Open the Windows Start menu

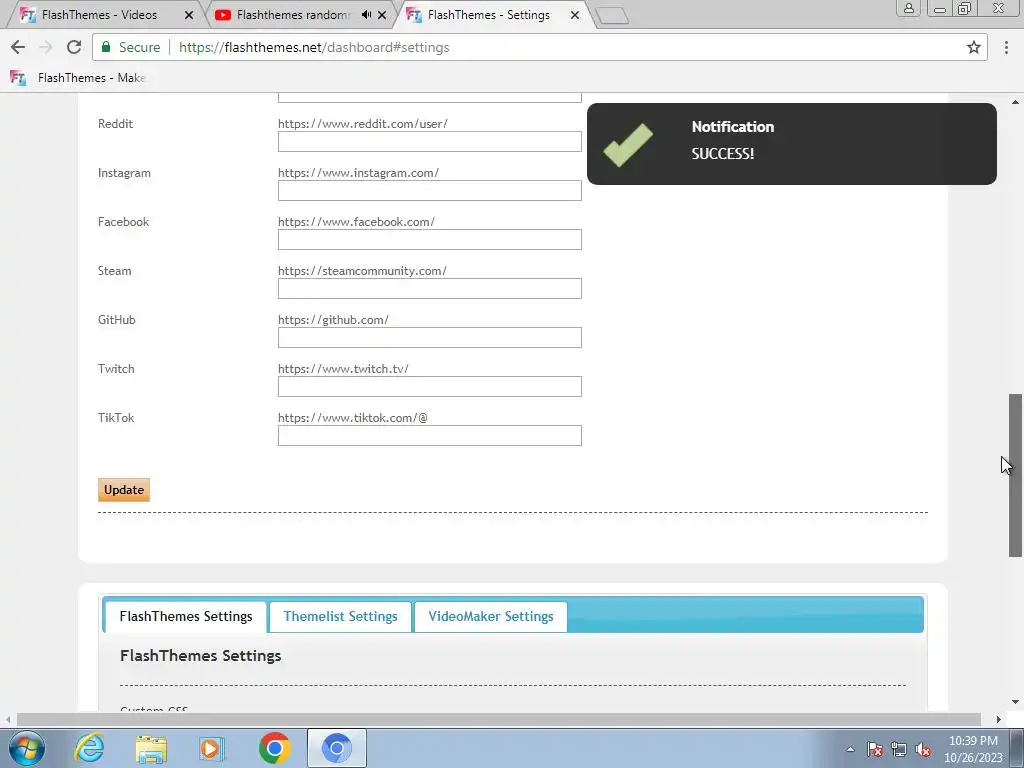point(27,748)
